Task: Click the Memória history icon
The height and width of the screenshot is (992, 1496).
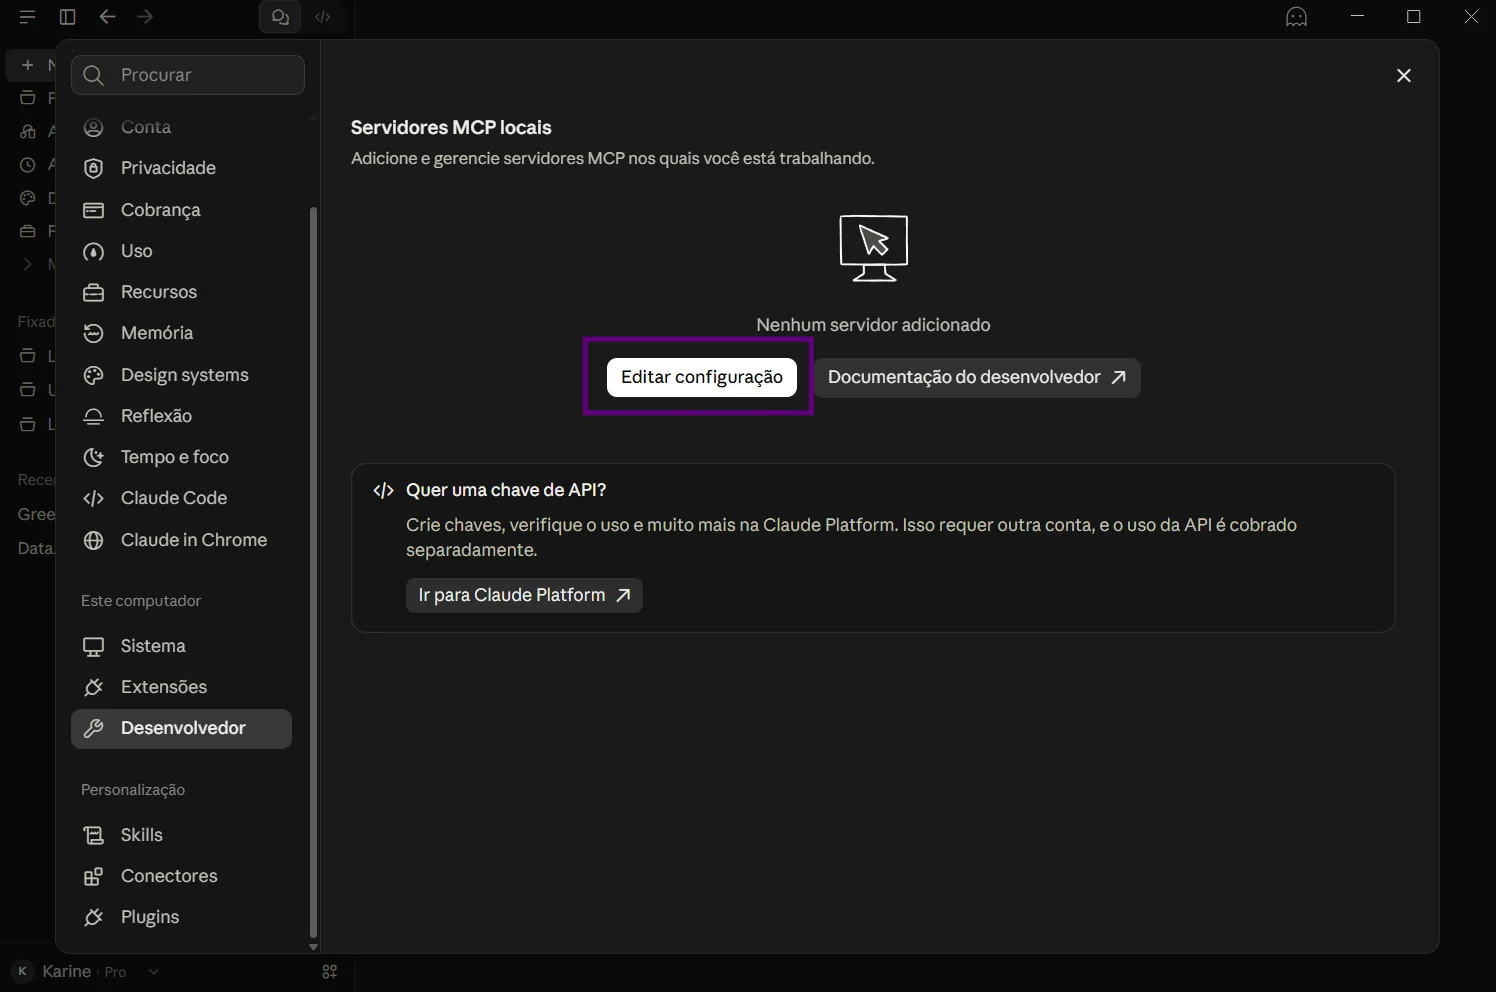Action: pos(93,334)
